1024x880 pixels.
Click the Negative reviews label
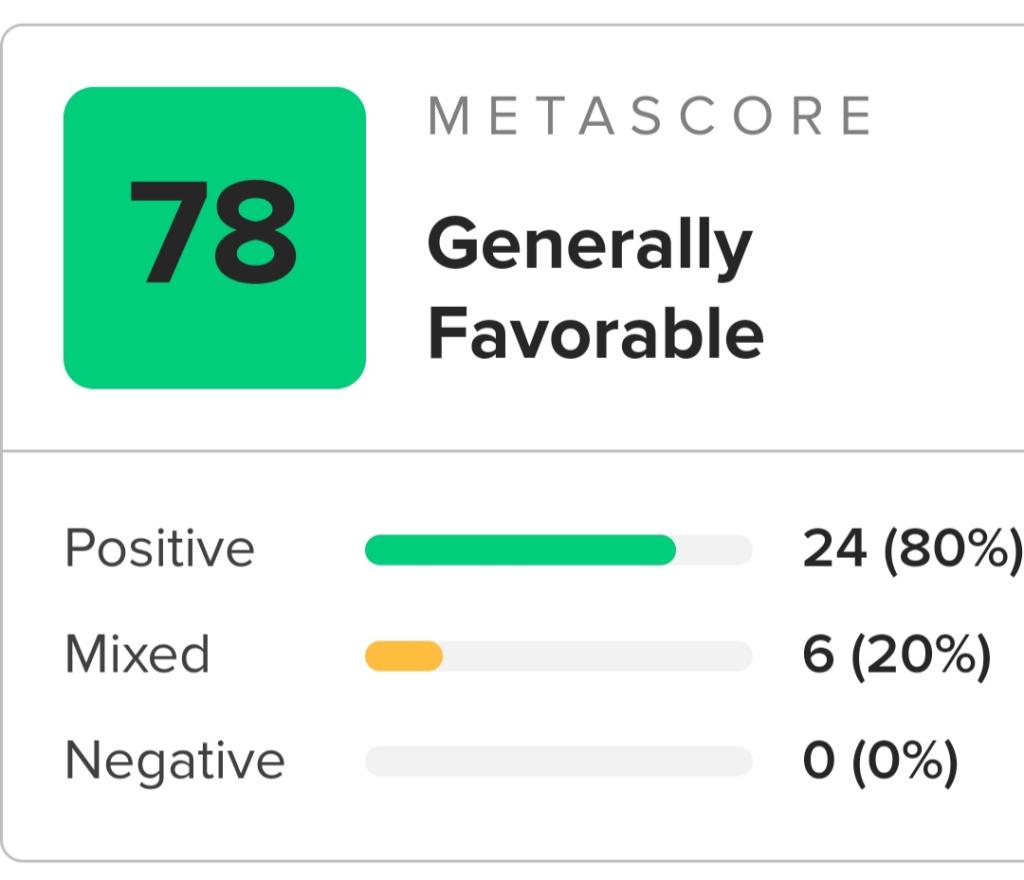175,761
